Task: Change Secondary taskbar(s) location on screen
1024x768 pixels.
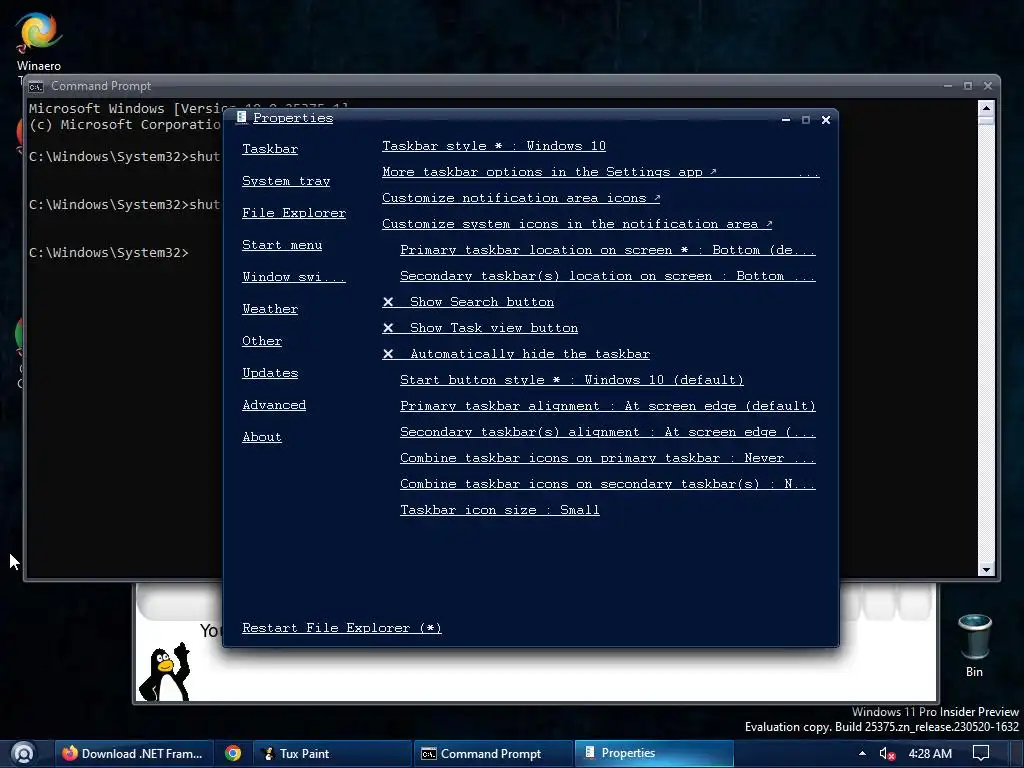Action: [607, 276]
